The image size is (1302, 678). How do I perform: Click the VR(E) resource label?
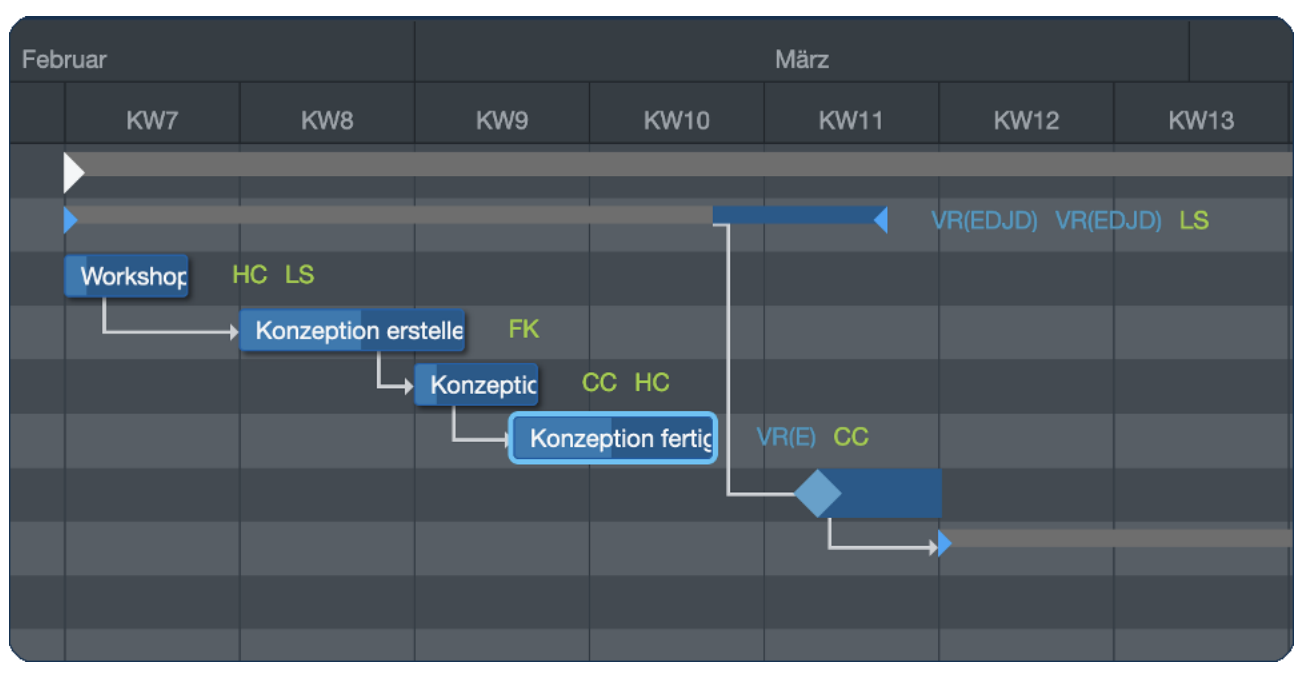click(786, 437)
